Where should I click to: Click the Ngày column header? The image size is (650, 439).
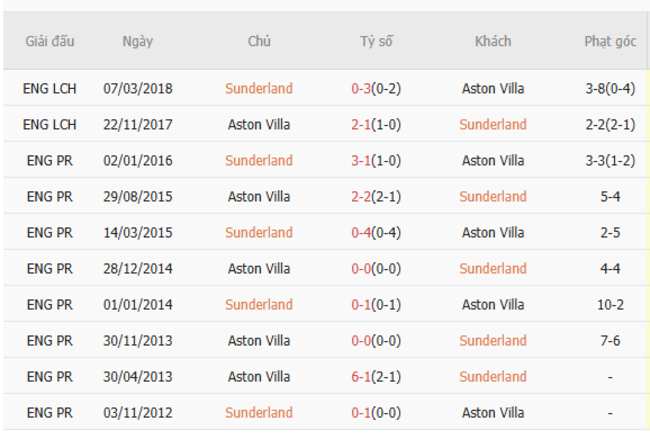138,41
